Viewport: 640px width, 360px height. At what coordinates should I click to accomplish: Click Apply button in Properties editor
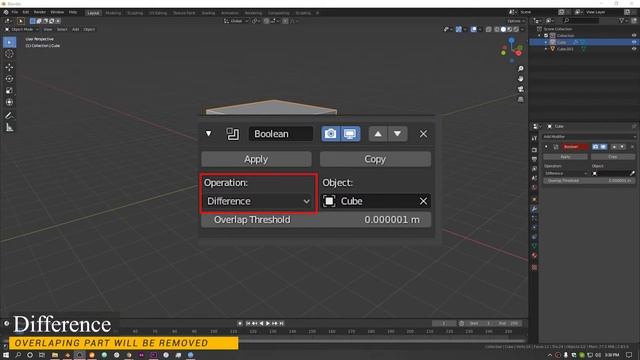coord(565,157)
